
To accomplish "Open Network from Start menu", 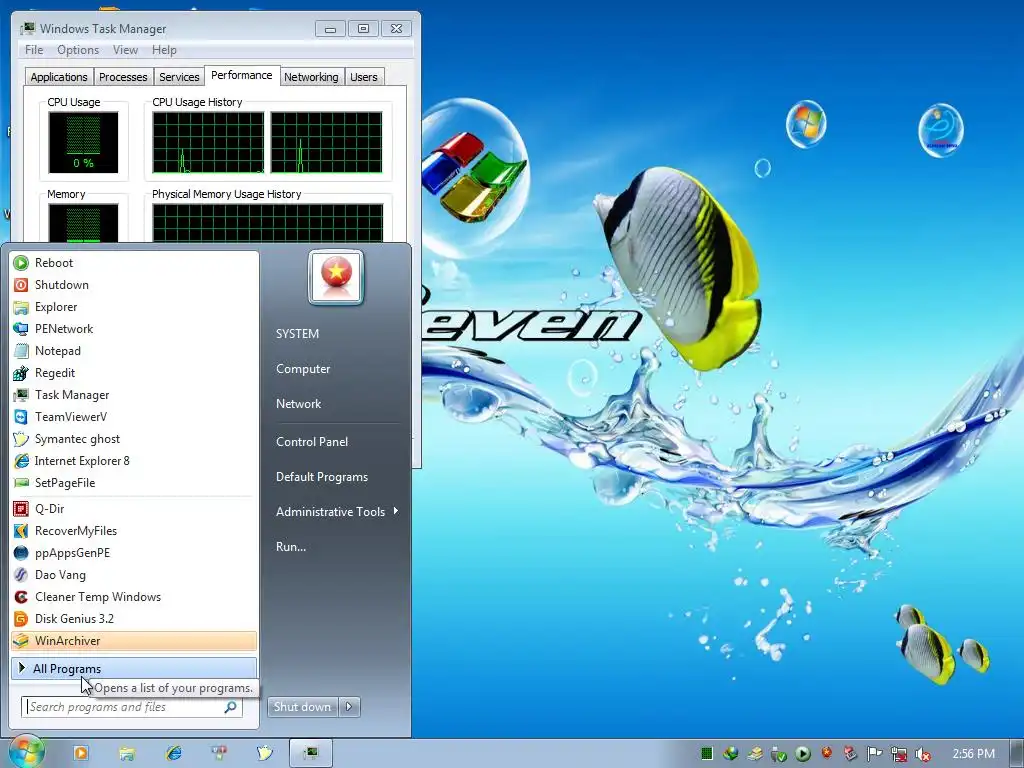I will (298, 404).
